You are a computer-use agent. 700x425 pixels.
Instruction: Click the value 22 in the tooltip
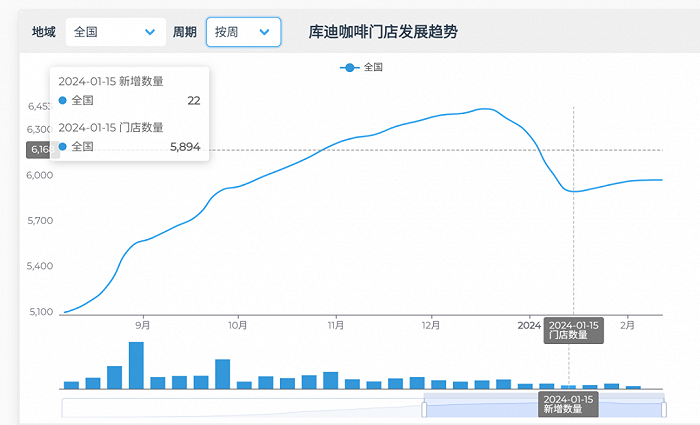pyautogui.click(x=194, y=101)
